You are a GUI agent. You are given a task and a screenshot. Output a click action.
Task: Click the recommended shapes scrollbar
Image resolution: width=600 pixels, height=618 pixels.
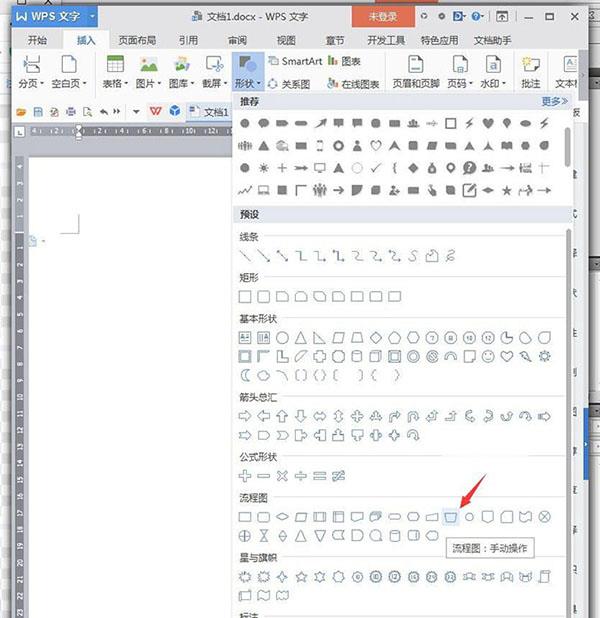(x=567, y=147)
